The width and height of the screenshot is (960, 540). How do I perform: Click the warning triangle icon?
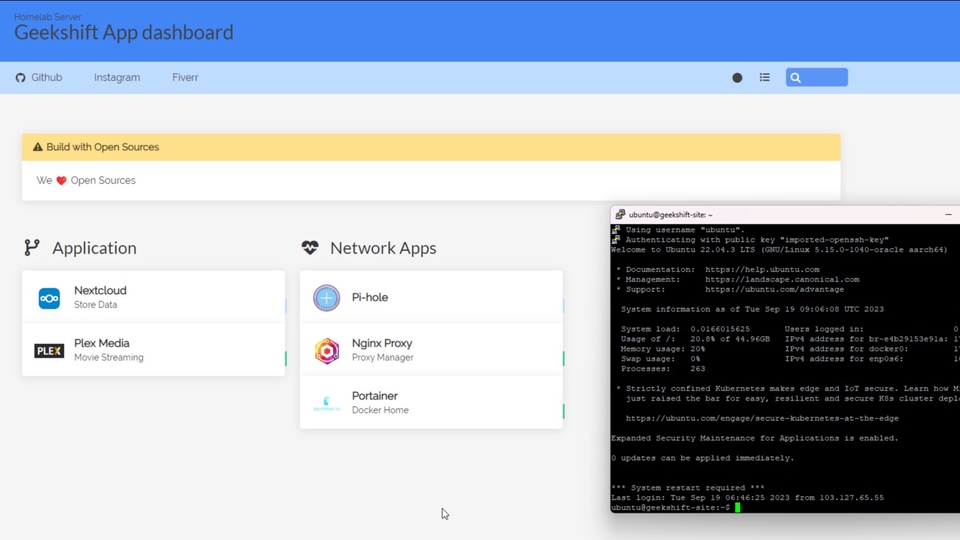pos(38,147)
